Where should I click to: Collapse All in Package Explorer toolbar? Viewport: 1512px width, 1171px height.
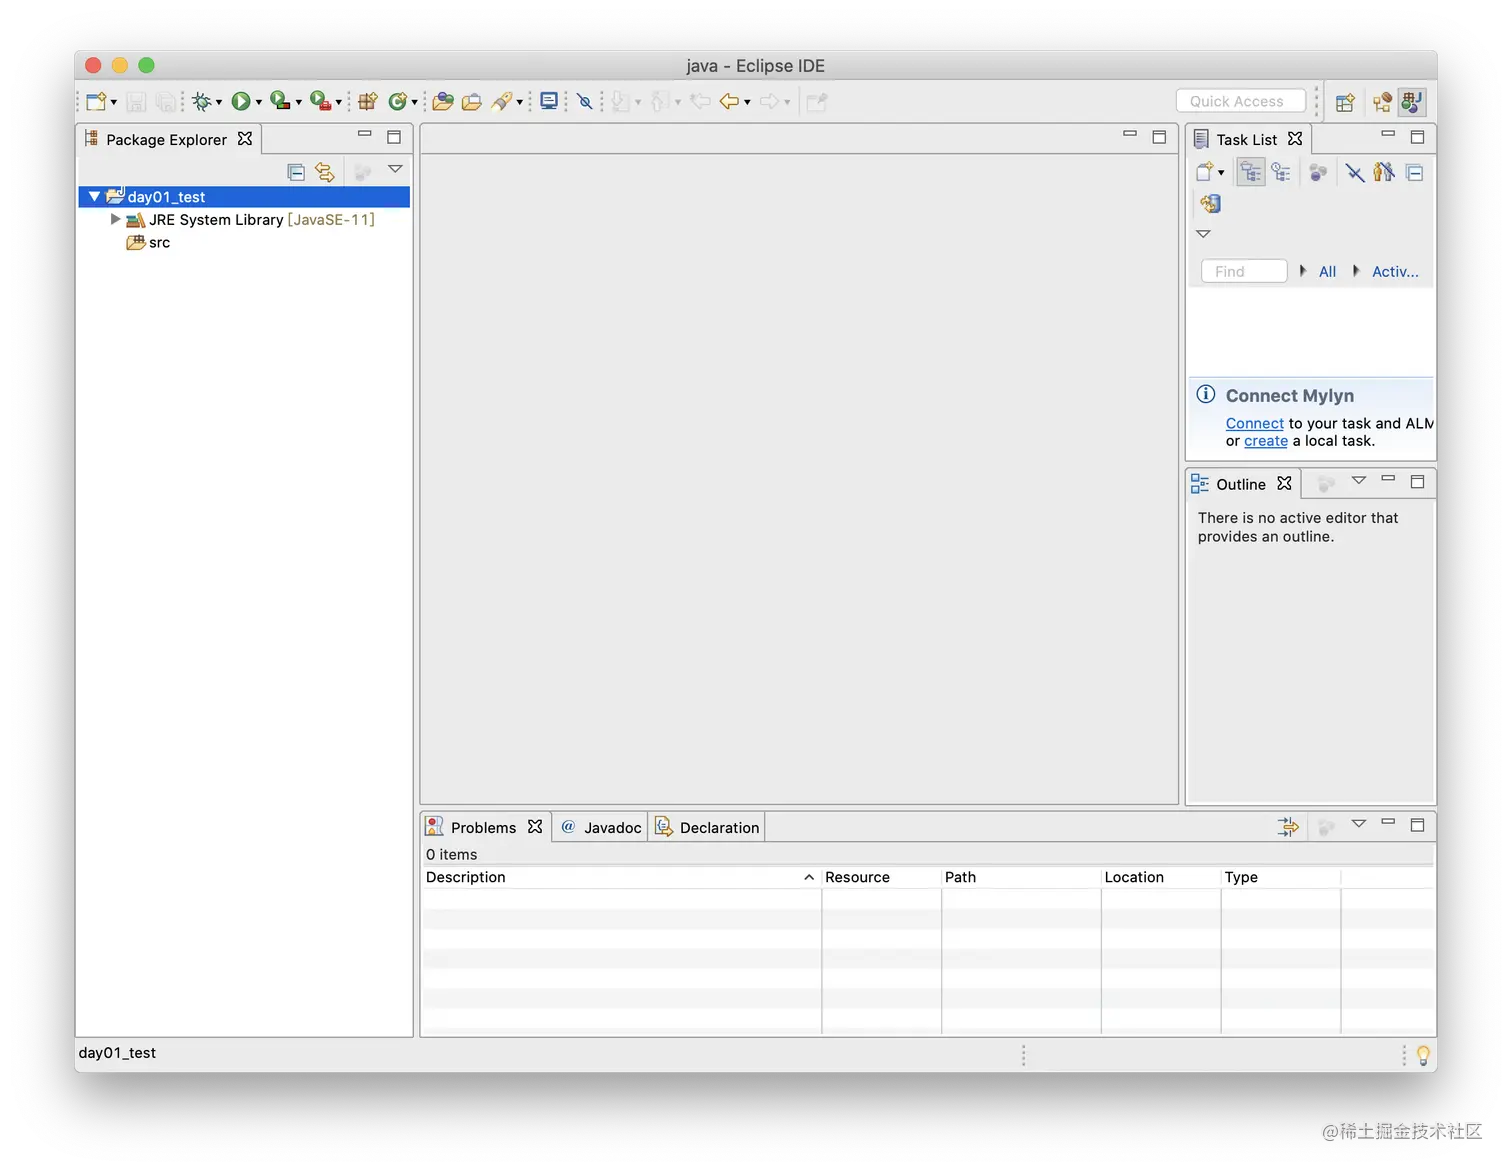point(296,172)
